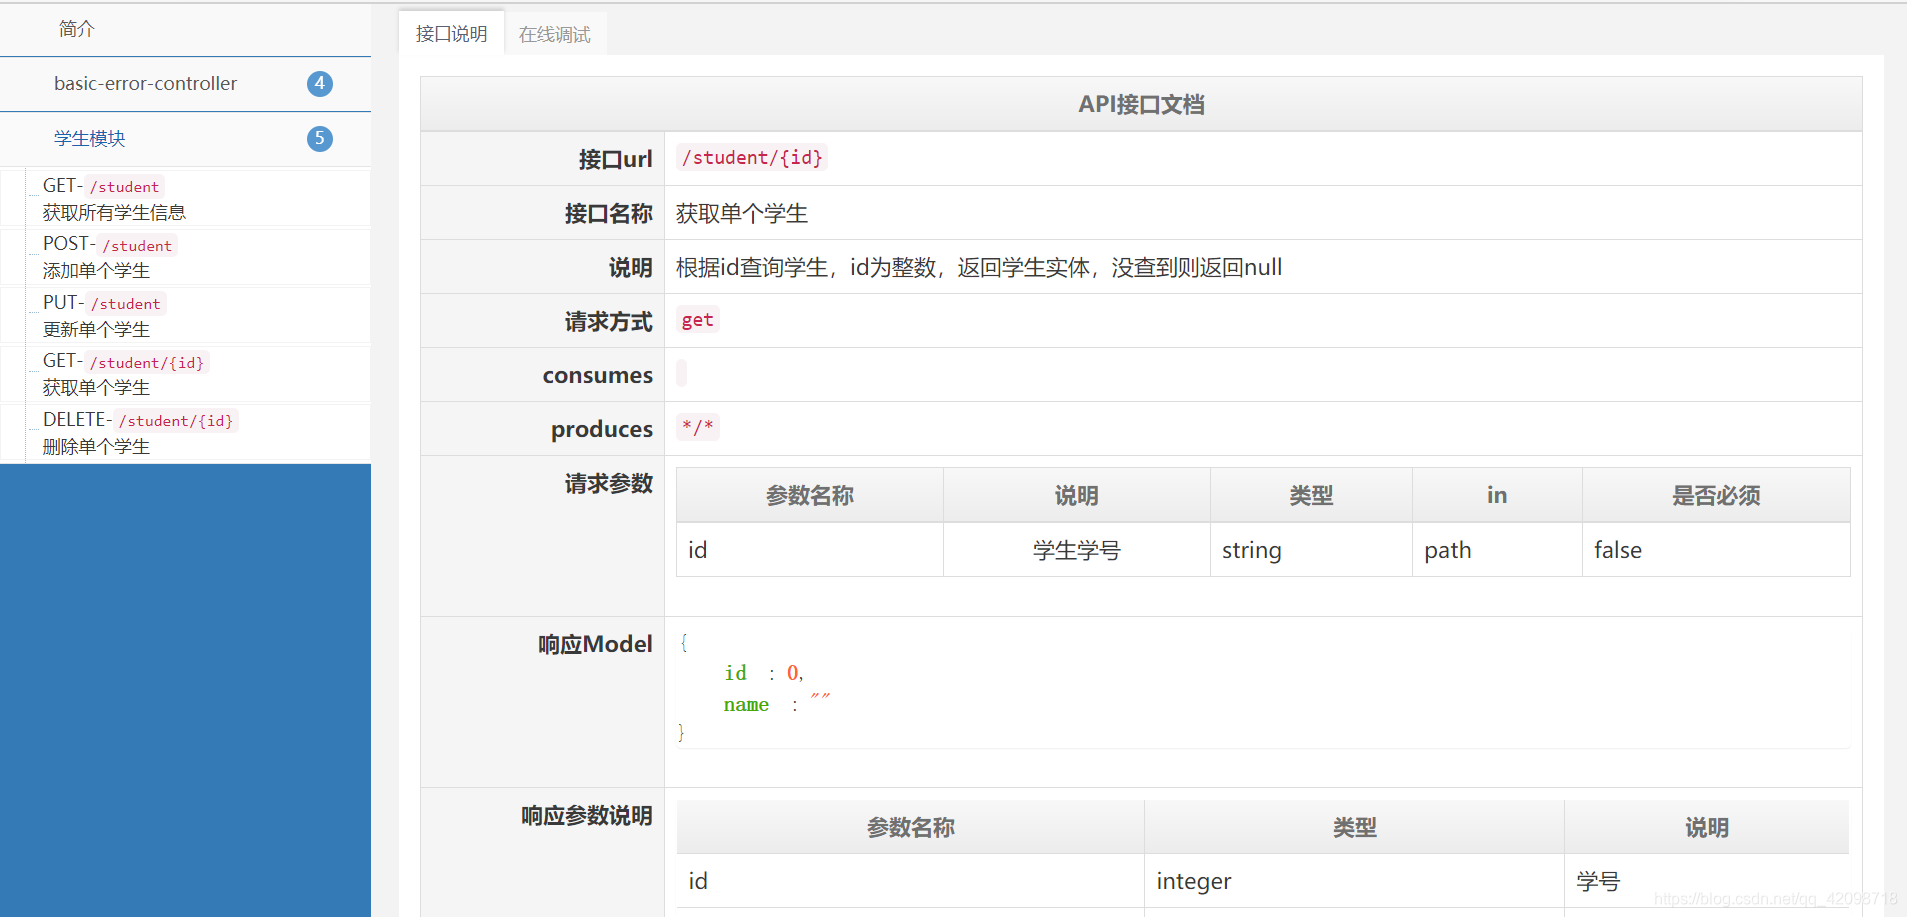Click the 是否必须 column header

1716,495
